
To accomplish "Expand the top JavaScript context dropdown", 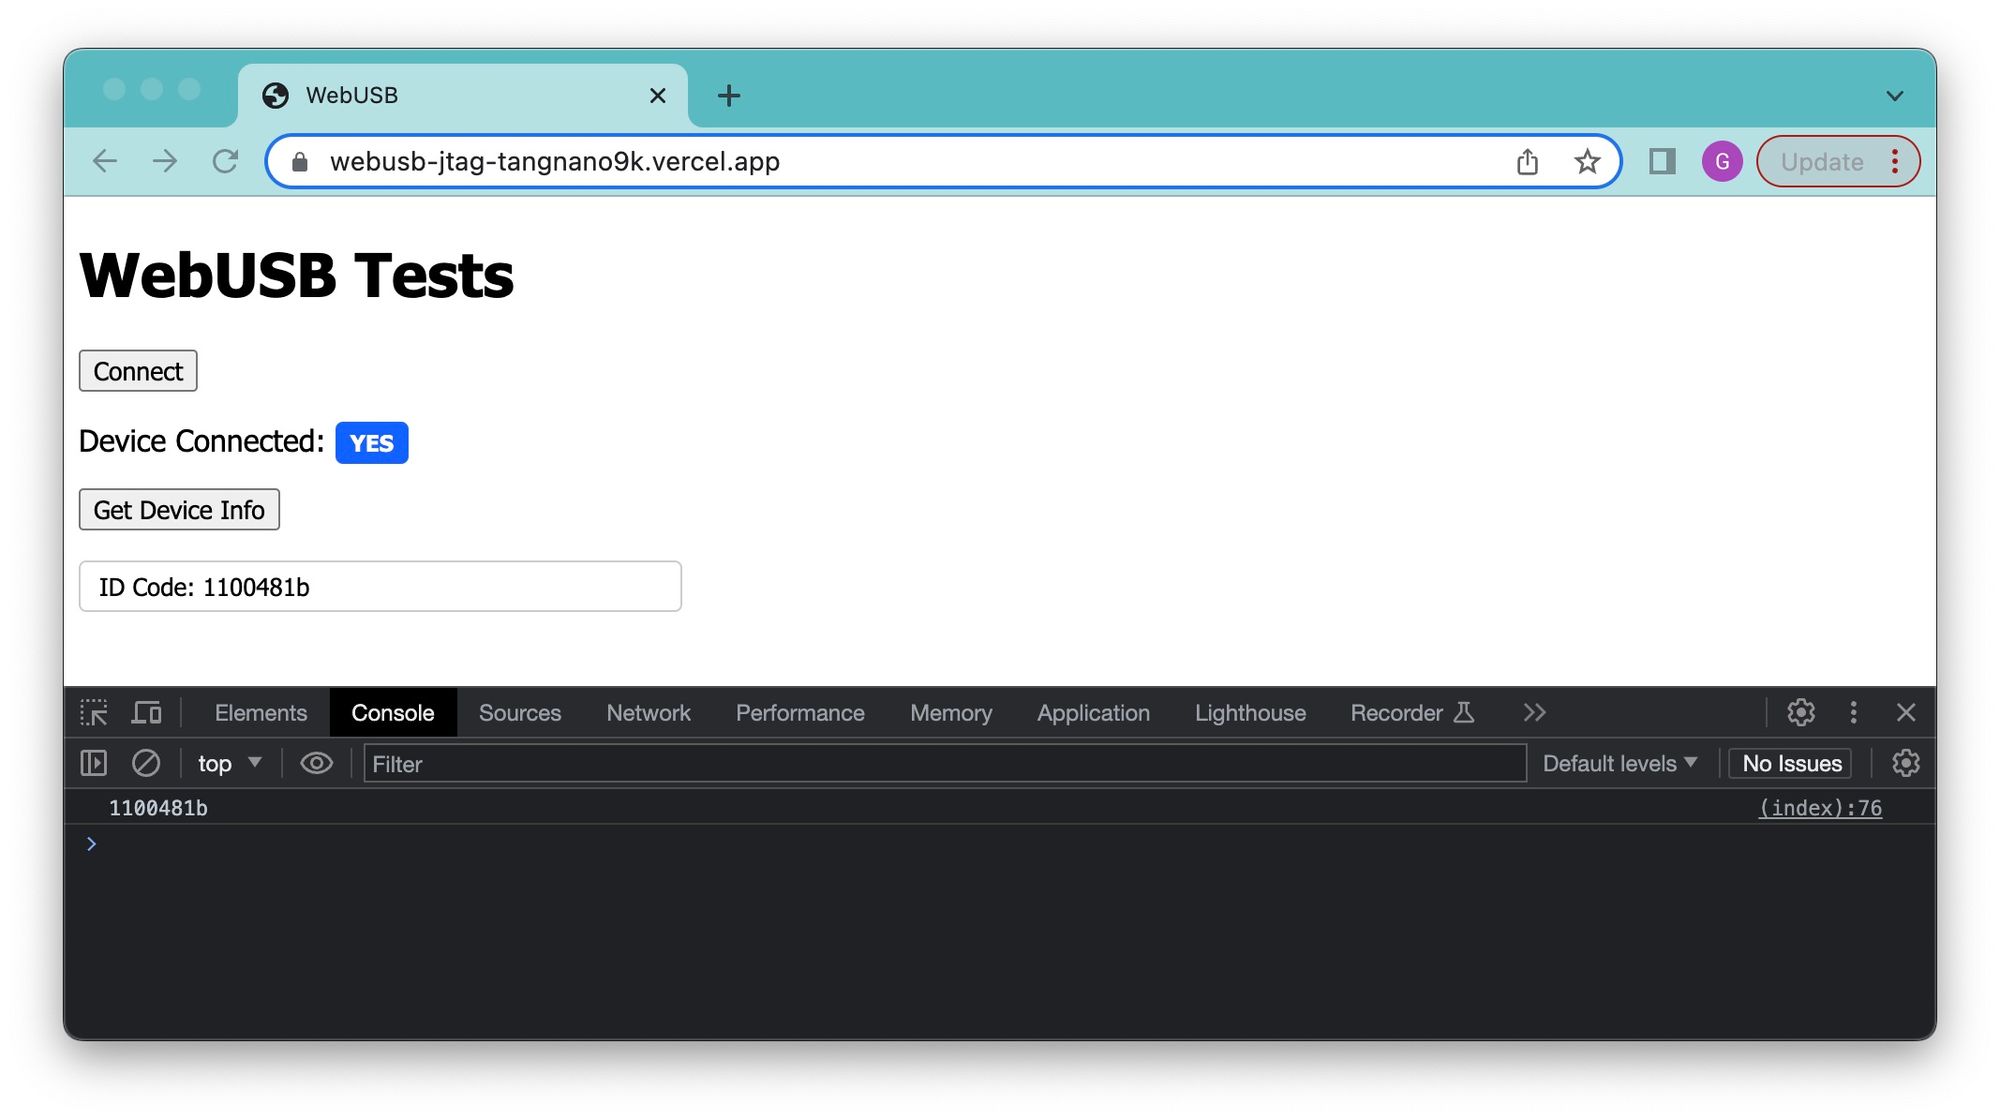I will point(229,764).
